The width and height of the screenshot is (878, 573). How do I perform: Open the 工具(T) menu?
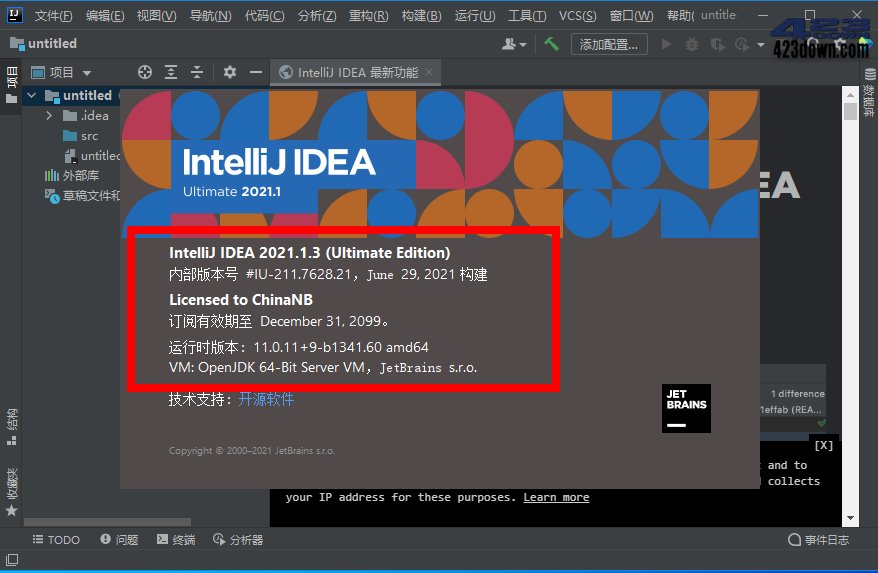pyautogui.click(x=527, y=16)
